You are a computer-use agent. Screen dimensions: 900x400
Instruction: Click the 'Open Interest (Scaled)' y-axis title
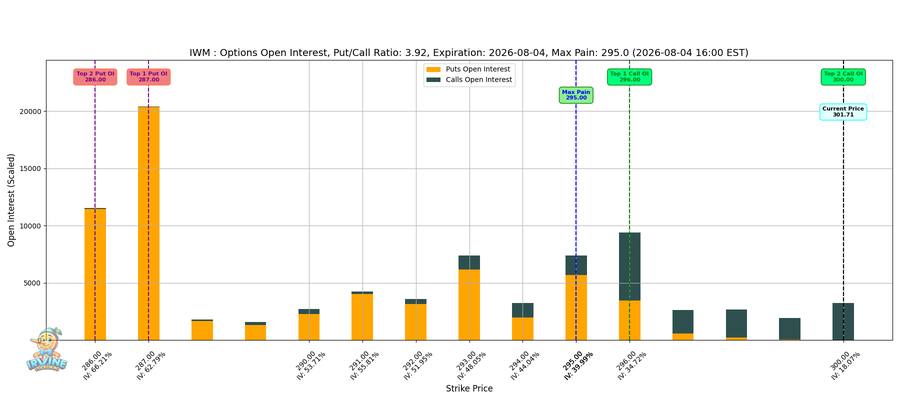coord(11,200)
